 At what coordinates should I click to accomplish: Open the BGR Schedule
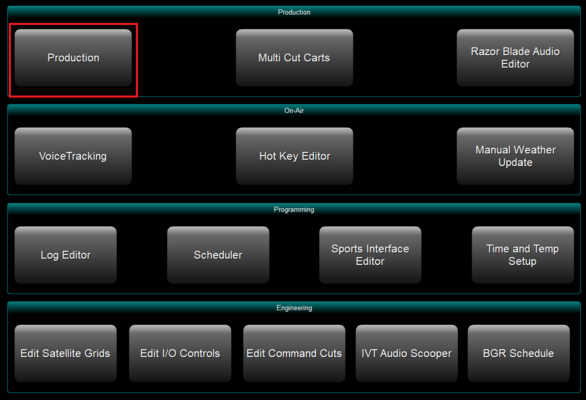(x=519, y=353)
